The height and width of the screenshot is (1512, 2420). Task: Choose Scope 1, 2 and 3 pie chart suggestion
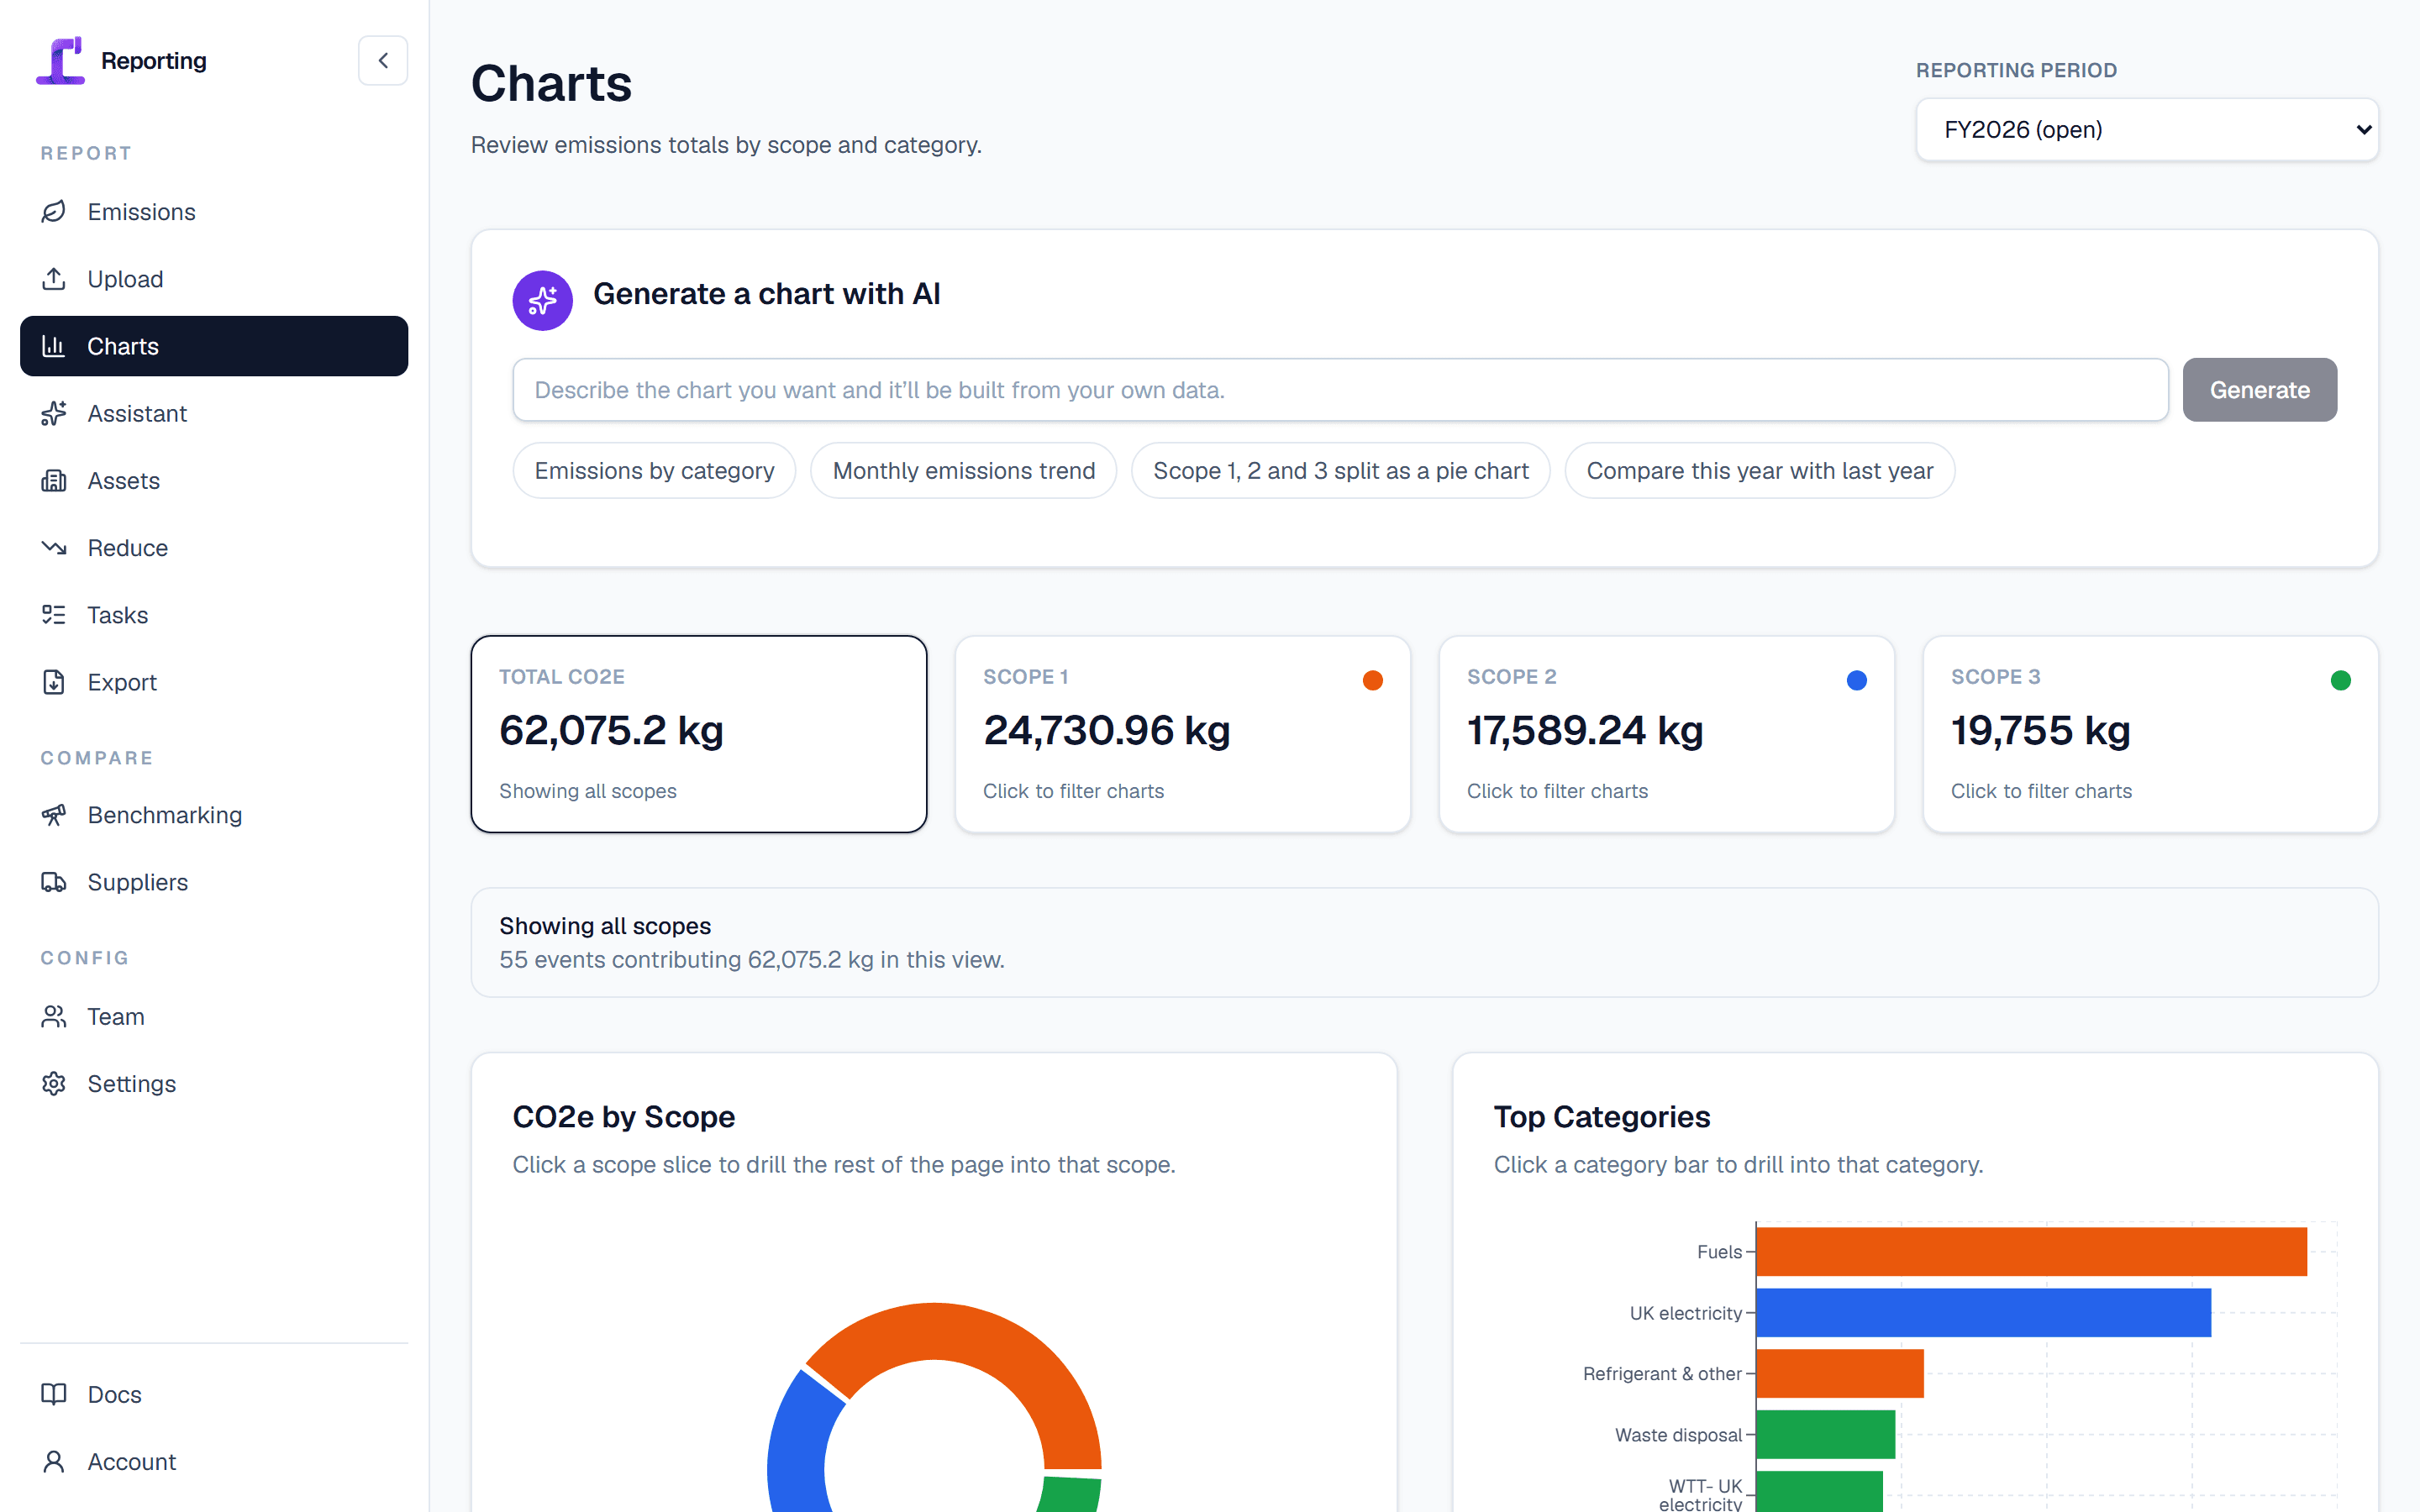(x=1340, y=470)
